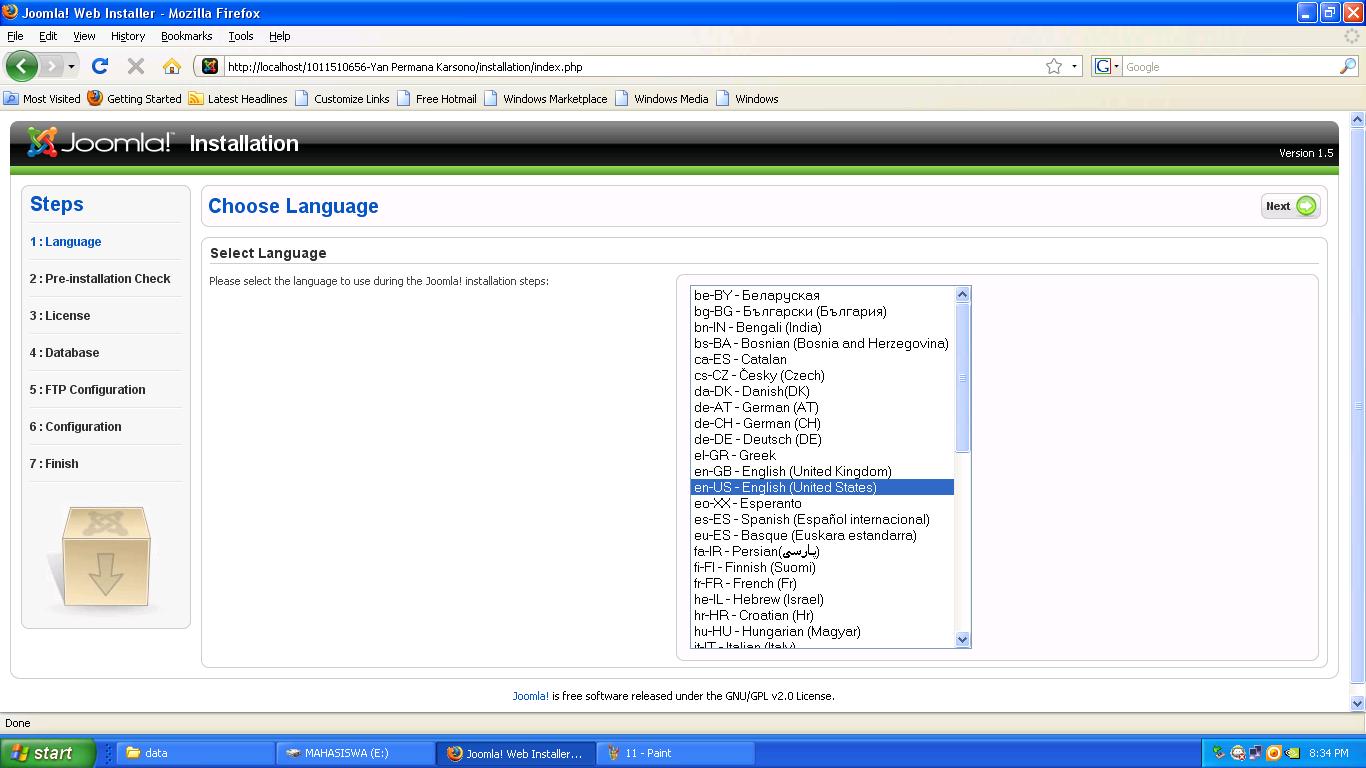The image size is (1366, 768).
Task: Click the Google search box
Action: pyautogui.click(x=1230, y=67)
